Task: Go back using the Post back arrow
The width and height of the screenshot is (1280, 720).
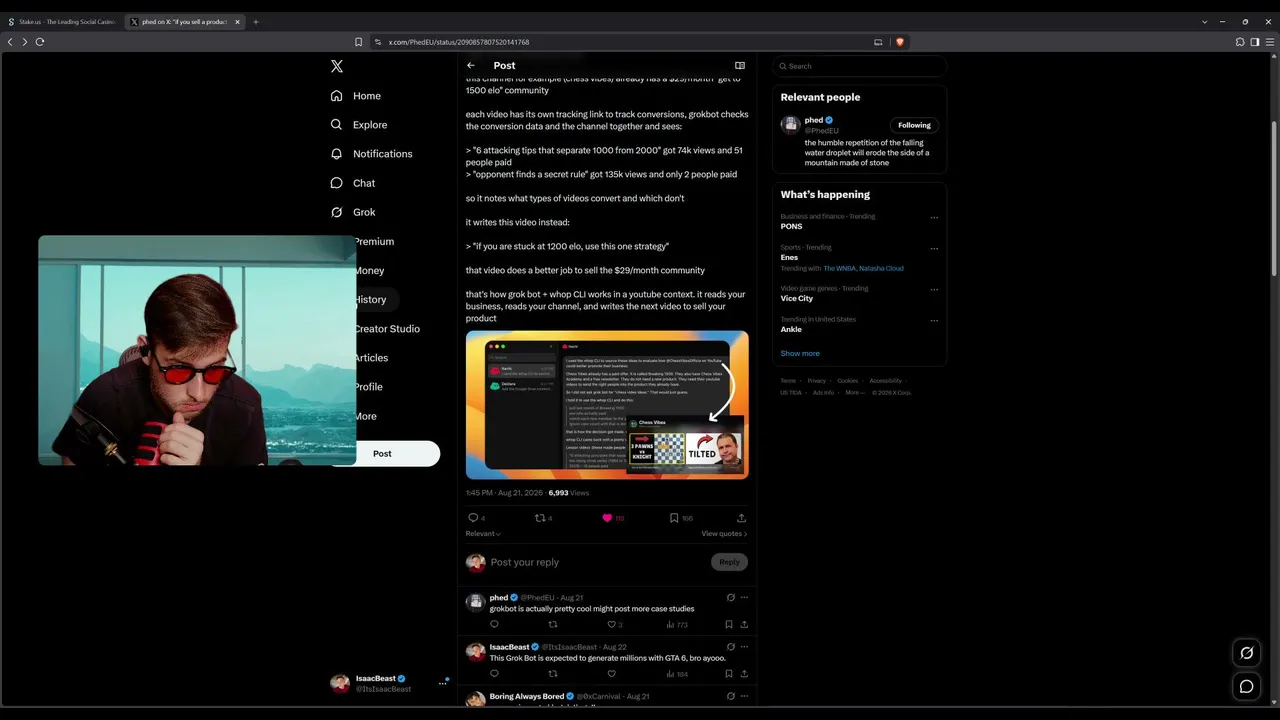Action: 471,66
